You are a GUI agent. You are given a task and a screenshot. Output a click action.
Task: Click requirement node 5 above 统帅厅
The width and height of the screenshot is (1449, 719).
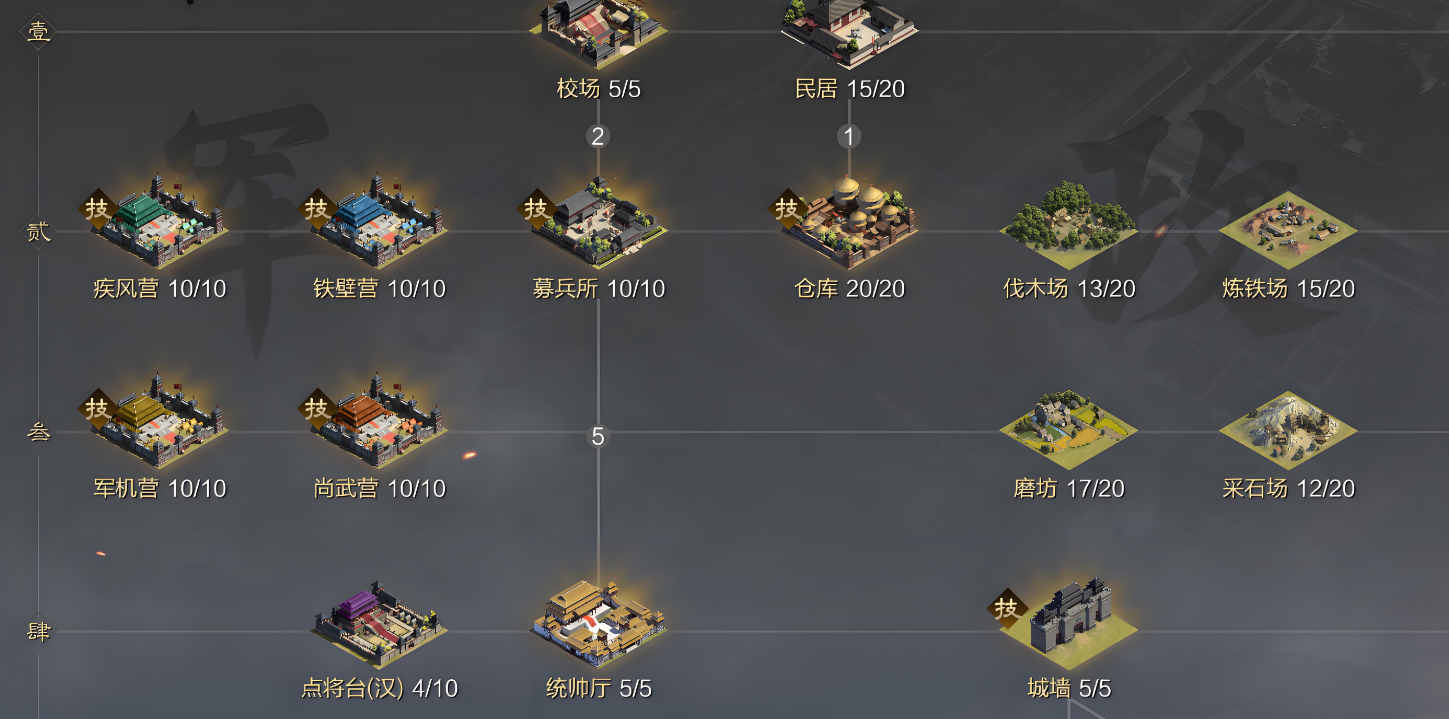click(598, 437)
